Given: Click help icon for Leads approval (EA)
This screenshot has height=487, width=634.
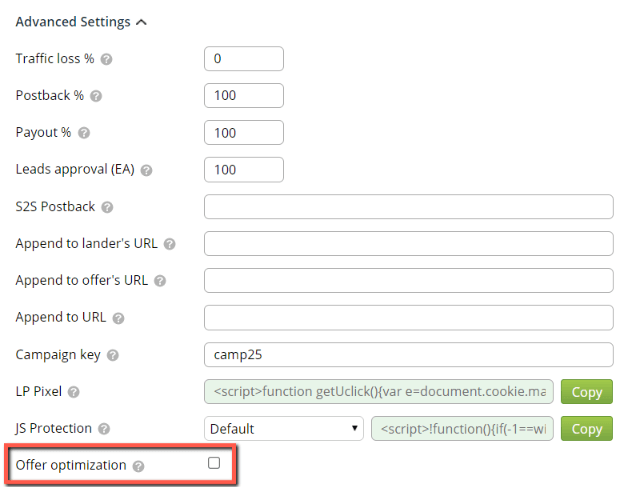Looking at the screenshot, I should (x=146, y=170).
